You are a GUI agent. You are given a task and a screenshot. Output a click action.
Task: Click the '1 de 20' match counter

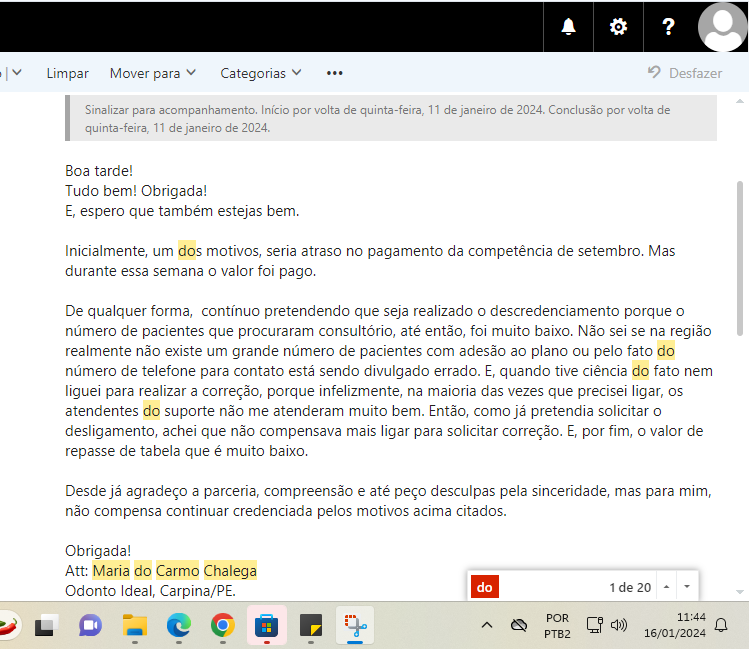tap(630, 587)
